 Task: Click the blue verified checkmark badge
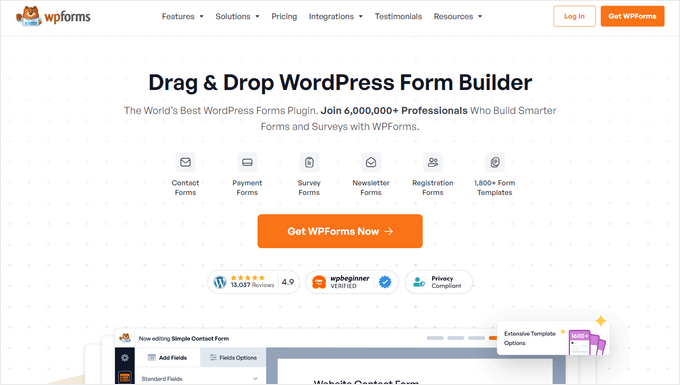click(385, 282)
